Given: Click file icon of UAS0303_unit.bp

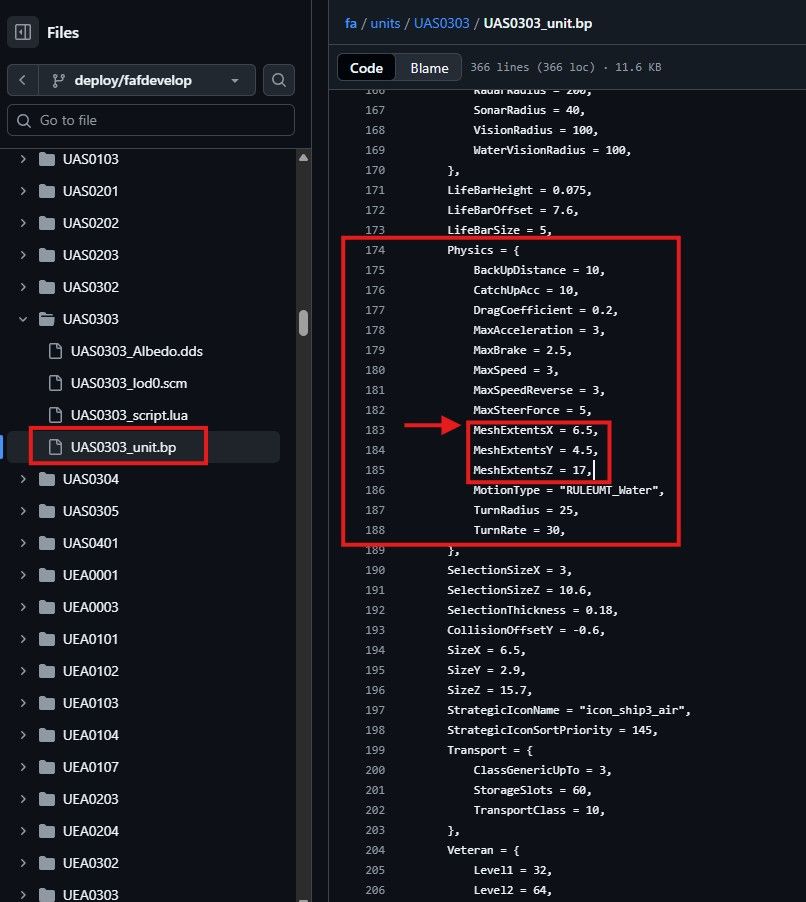Looking at the screenshot, I should tap(55, 447).
